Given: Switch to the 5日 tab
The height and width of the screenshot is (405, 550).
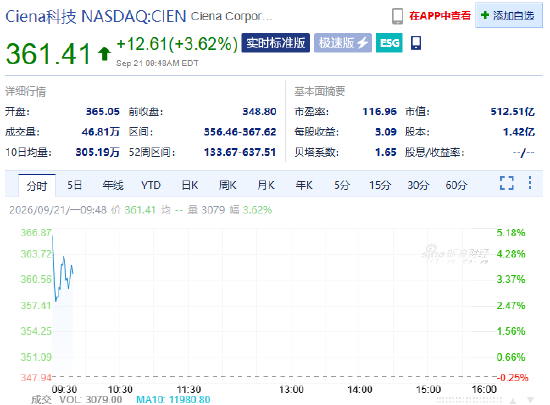Looking at the screenshot, I should pos(75,185).
